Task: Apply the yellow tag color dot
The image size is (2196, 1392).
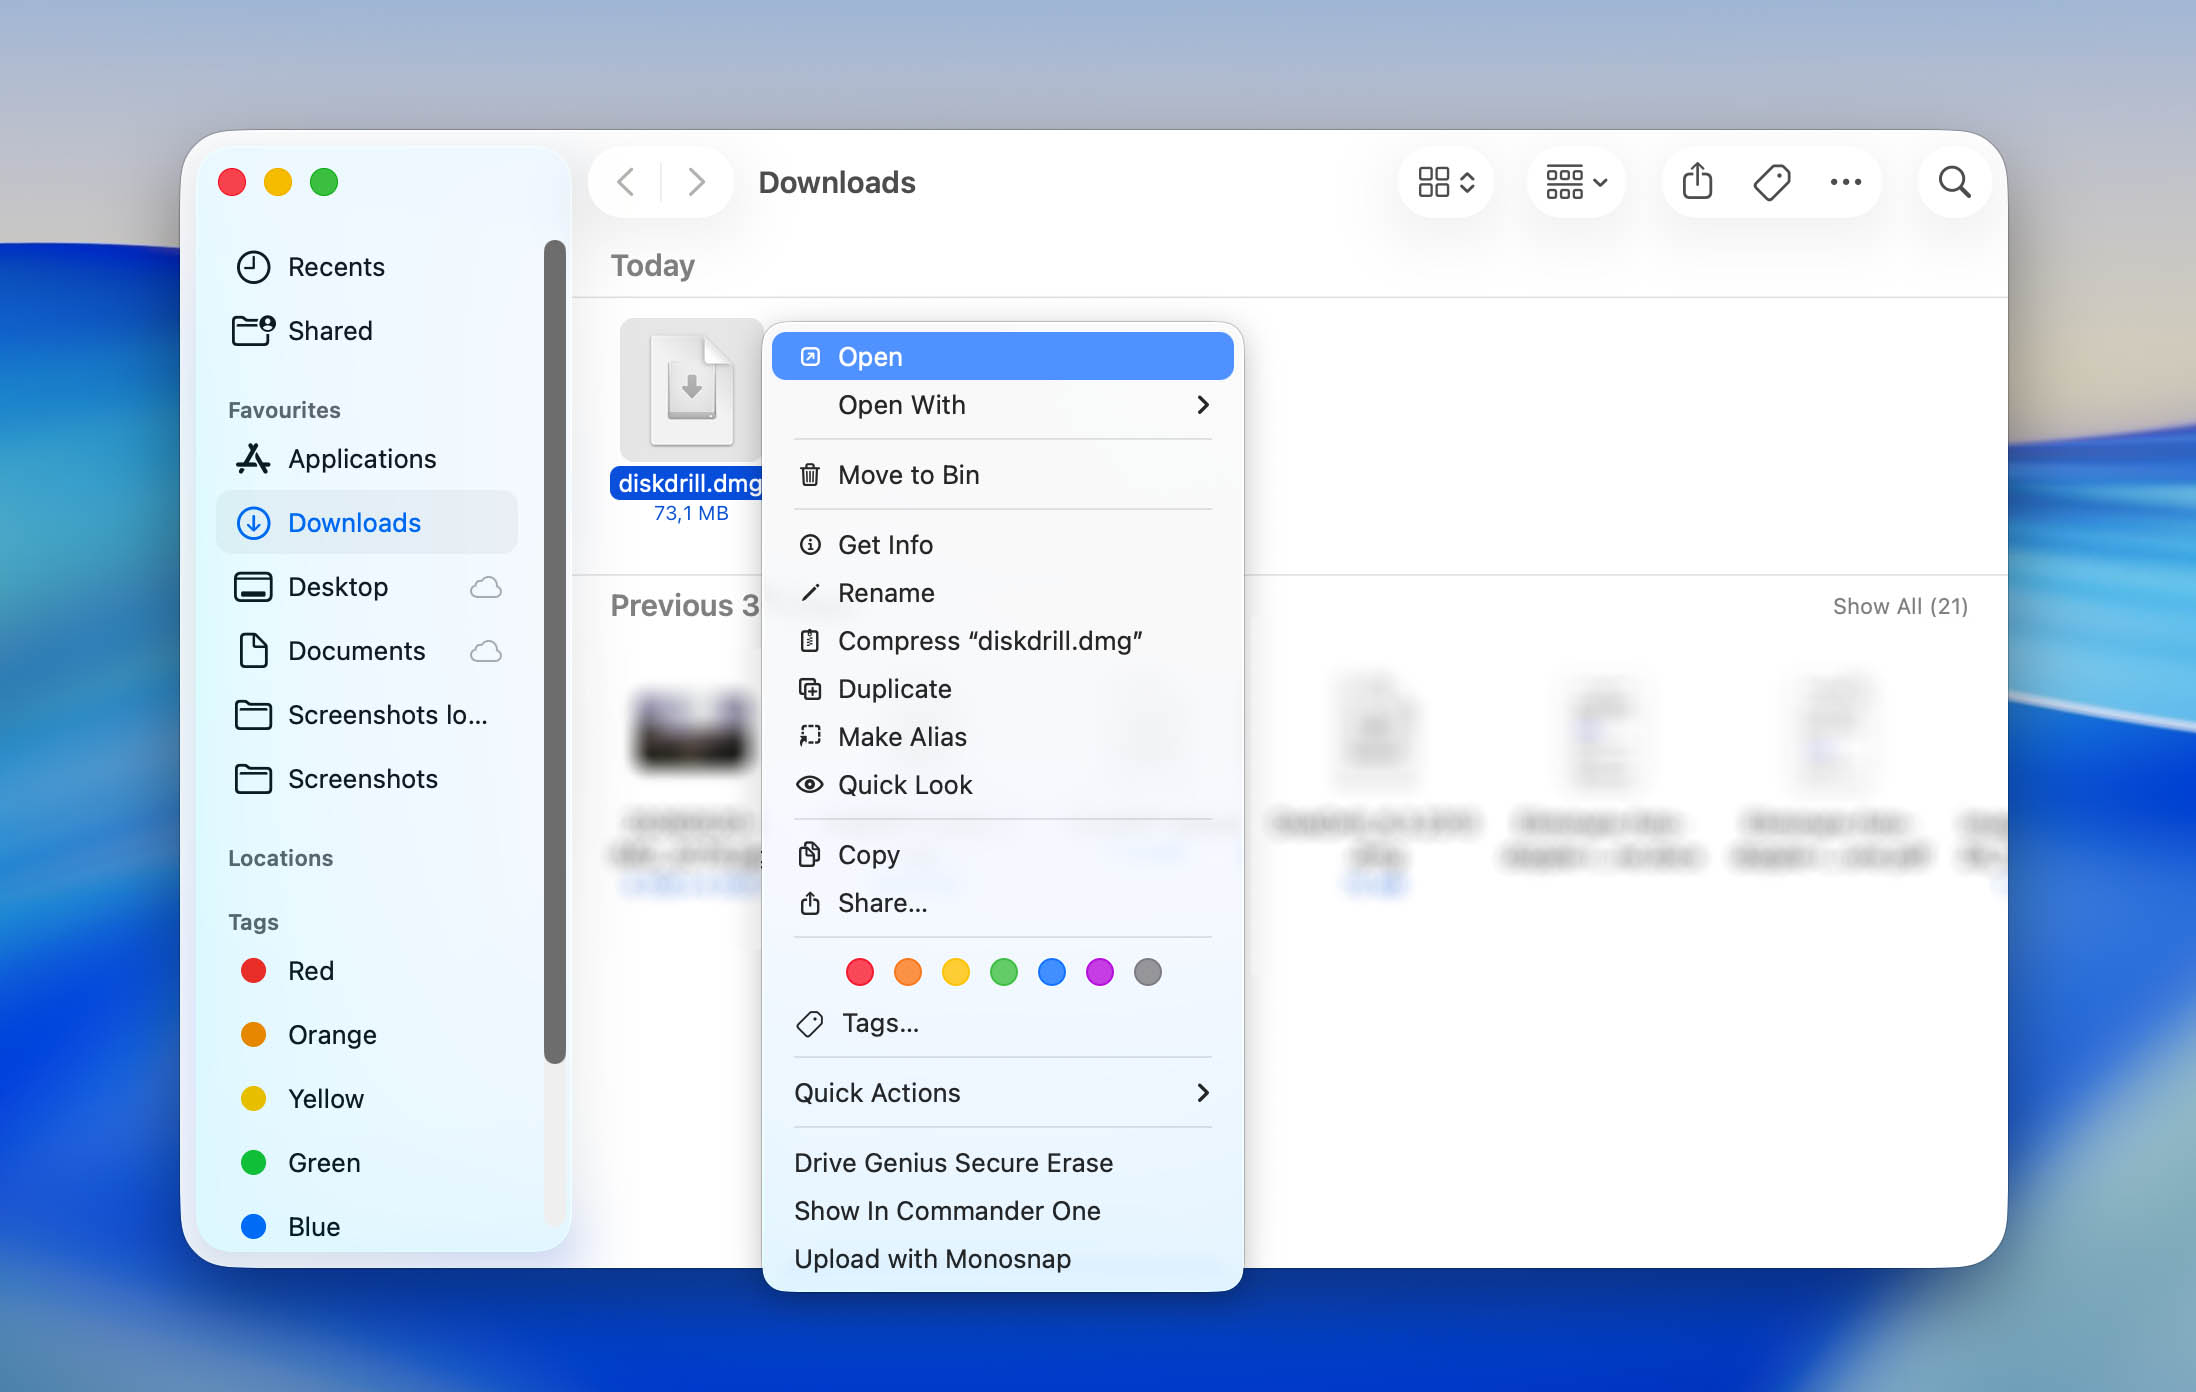Action: pyautogui.click(x=956, y=972)
